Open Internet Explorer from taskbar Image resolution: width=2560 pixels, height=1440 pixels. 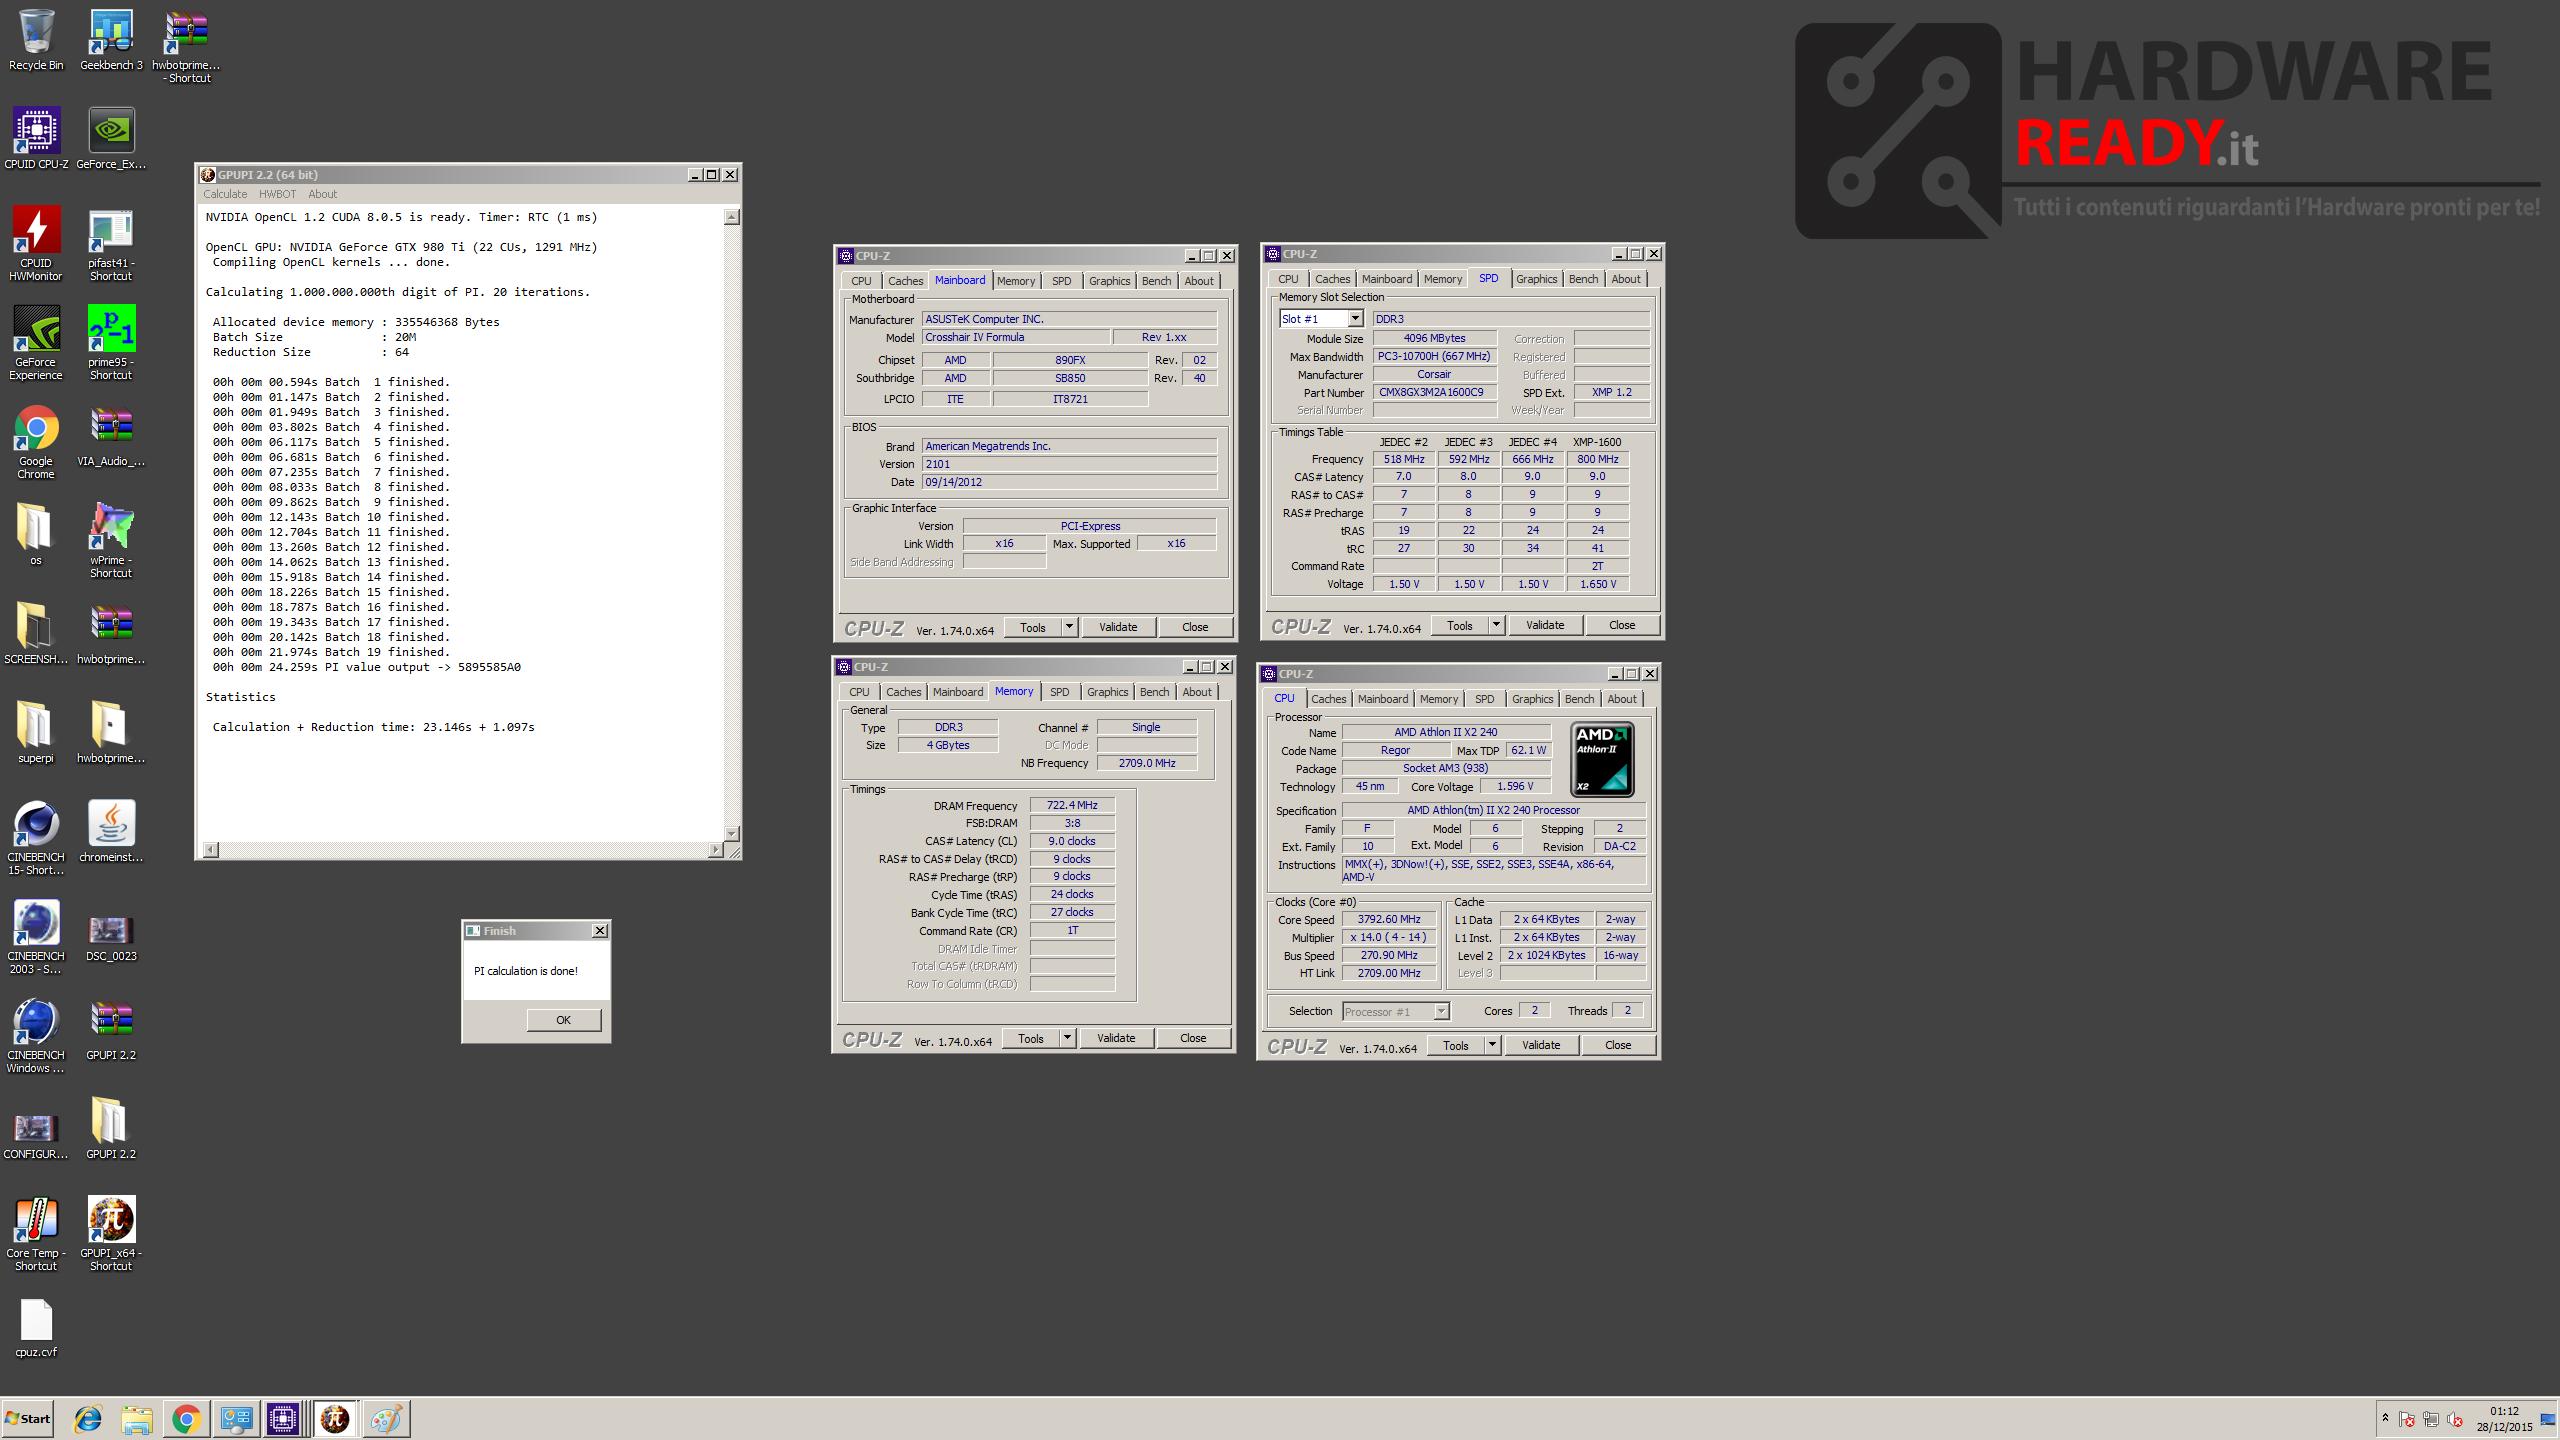[x=88, y=1418]
